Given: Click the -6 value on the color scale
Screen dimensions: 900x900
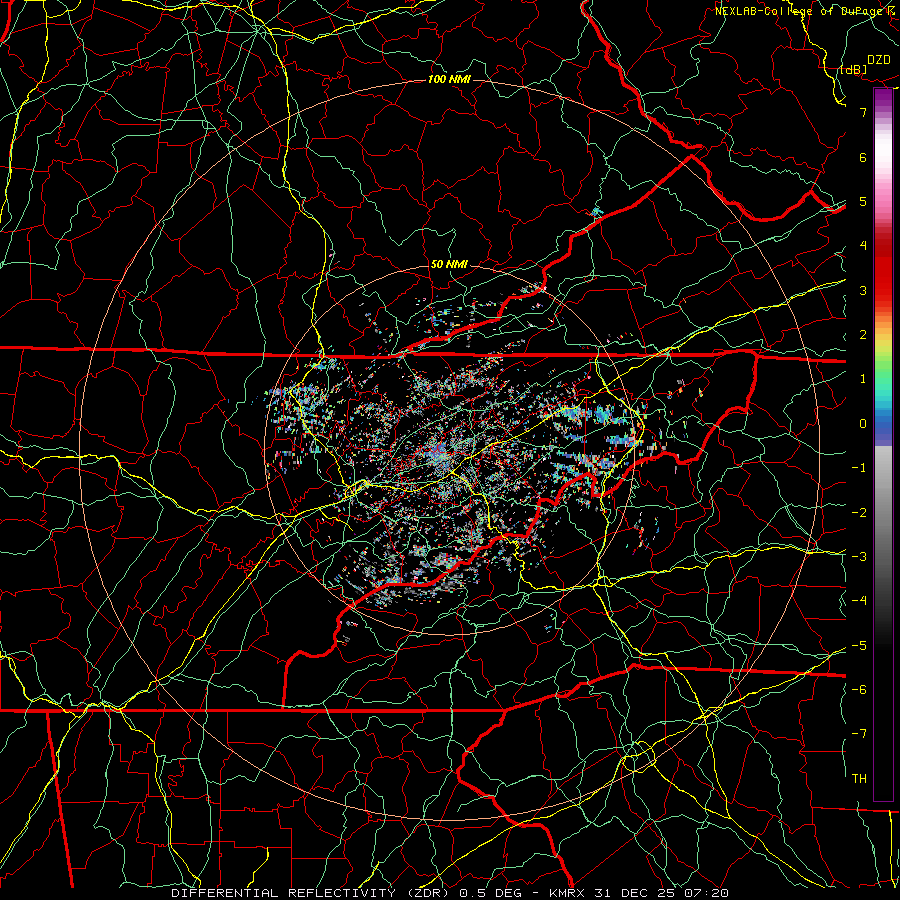Looking at the screenshot, I should pyautogui.click(x=859, y=690).
